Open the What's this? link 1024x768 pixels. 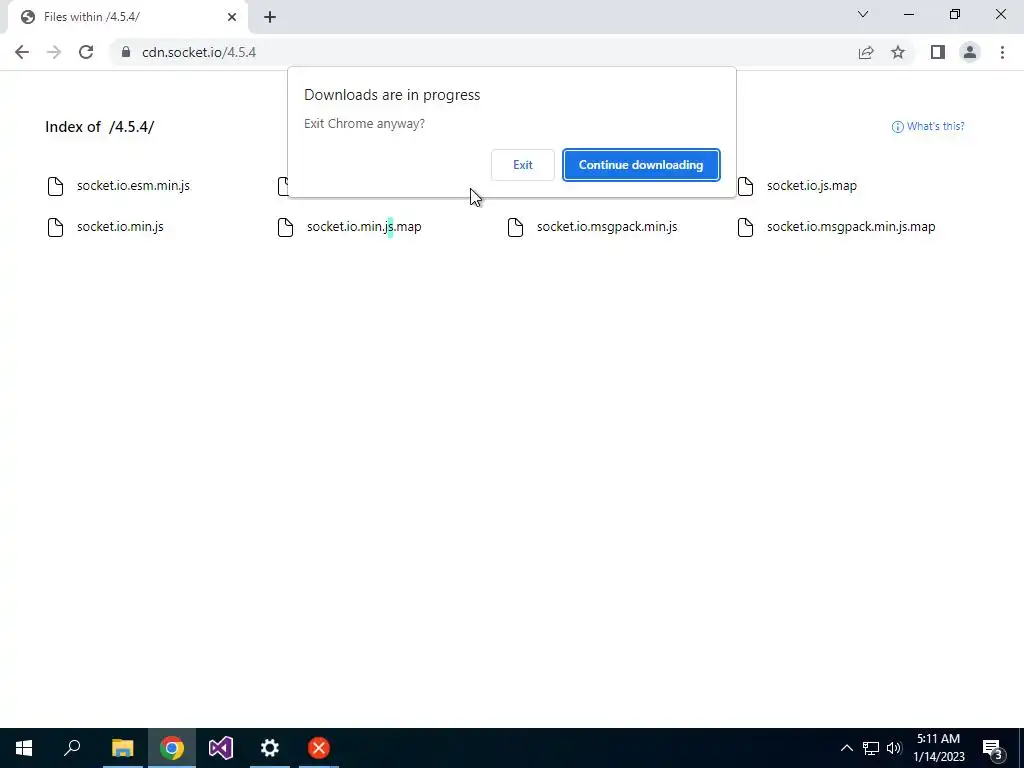coord(928,126)
